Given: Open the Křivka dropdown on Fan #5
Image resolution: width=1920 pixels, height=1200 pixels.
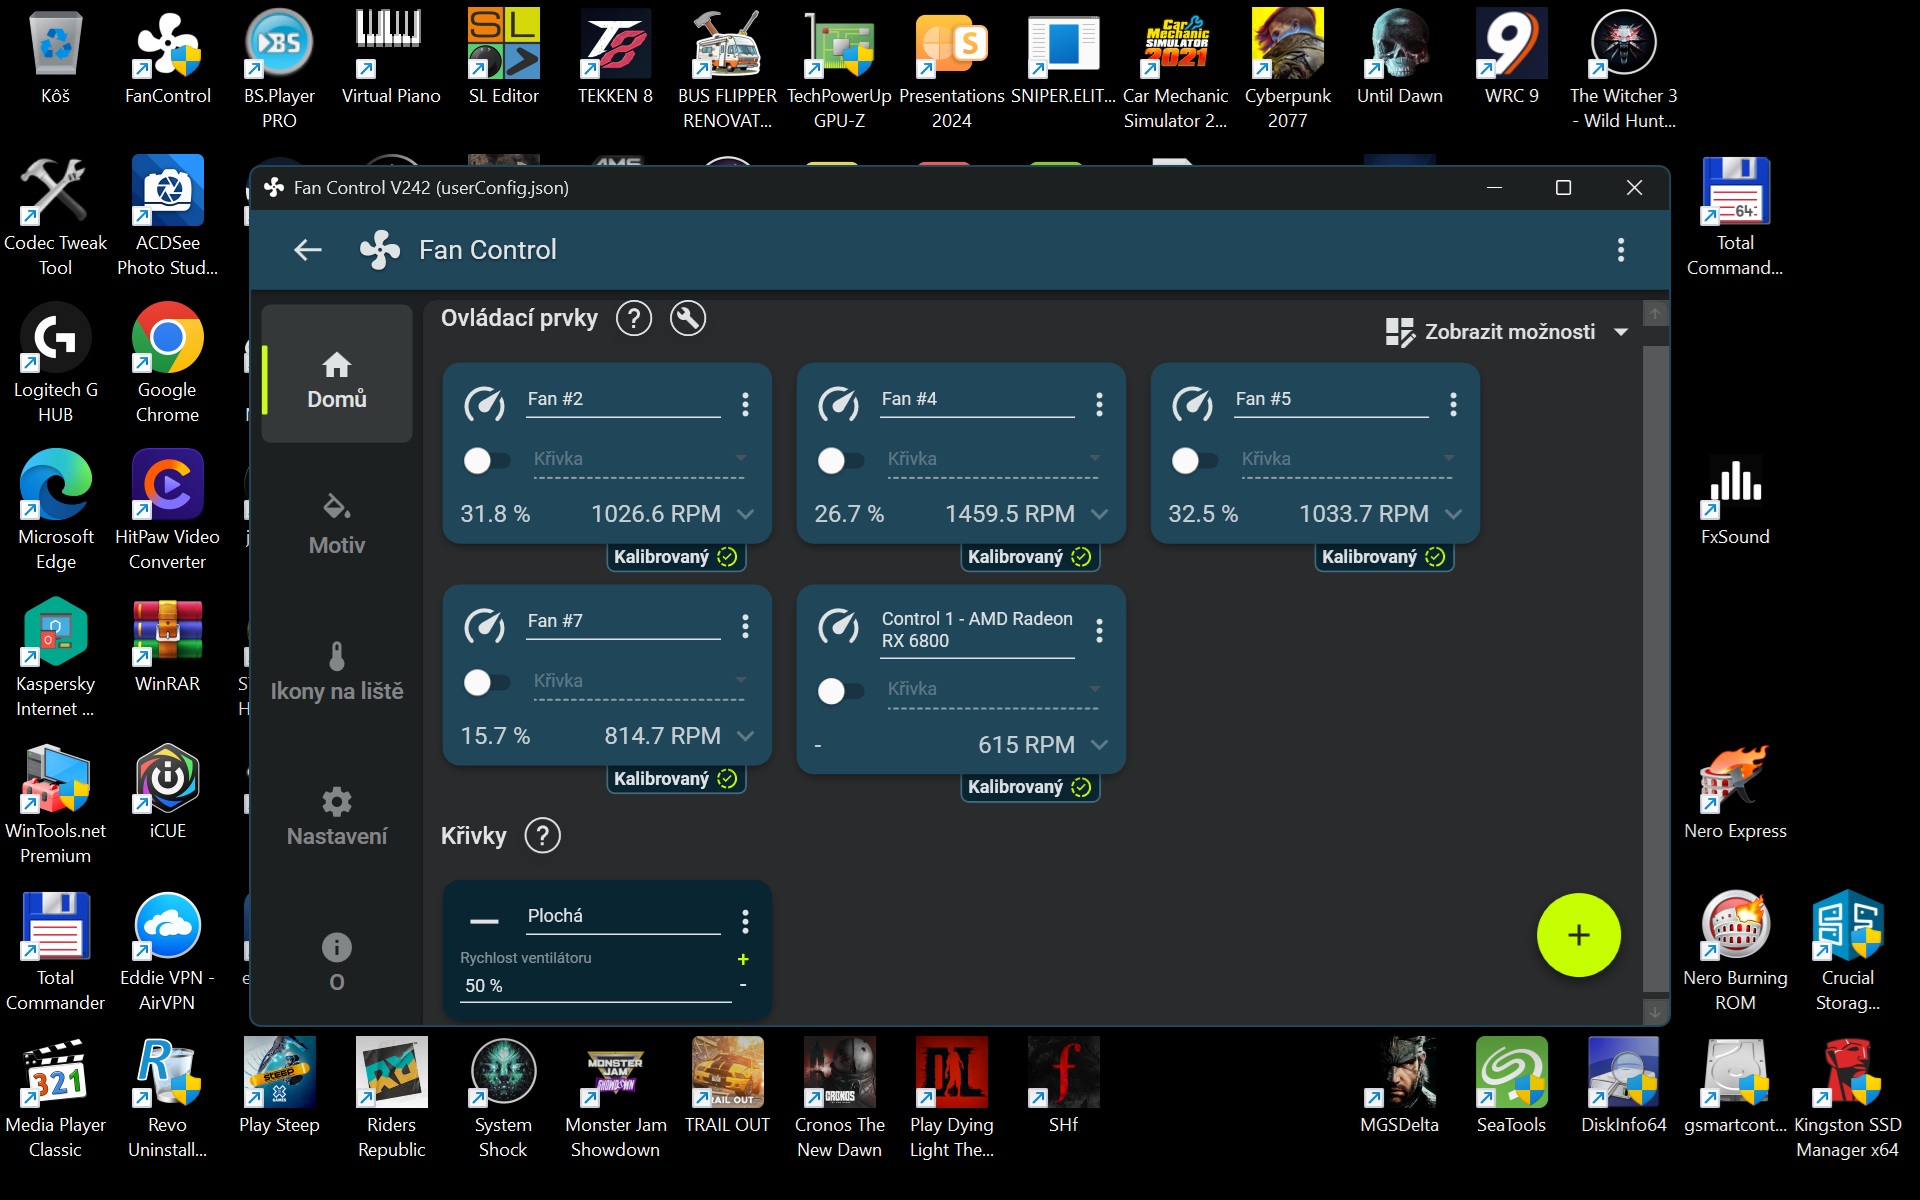Looking at the screenshot, I should click(x=1346, y=459).
